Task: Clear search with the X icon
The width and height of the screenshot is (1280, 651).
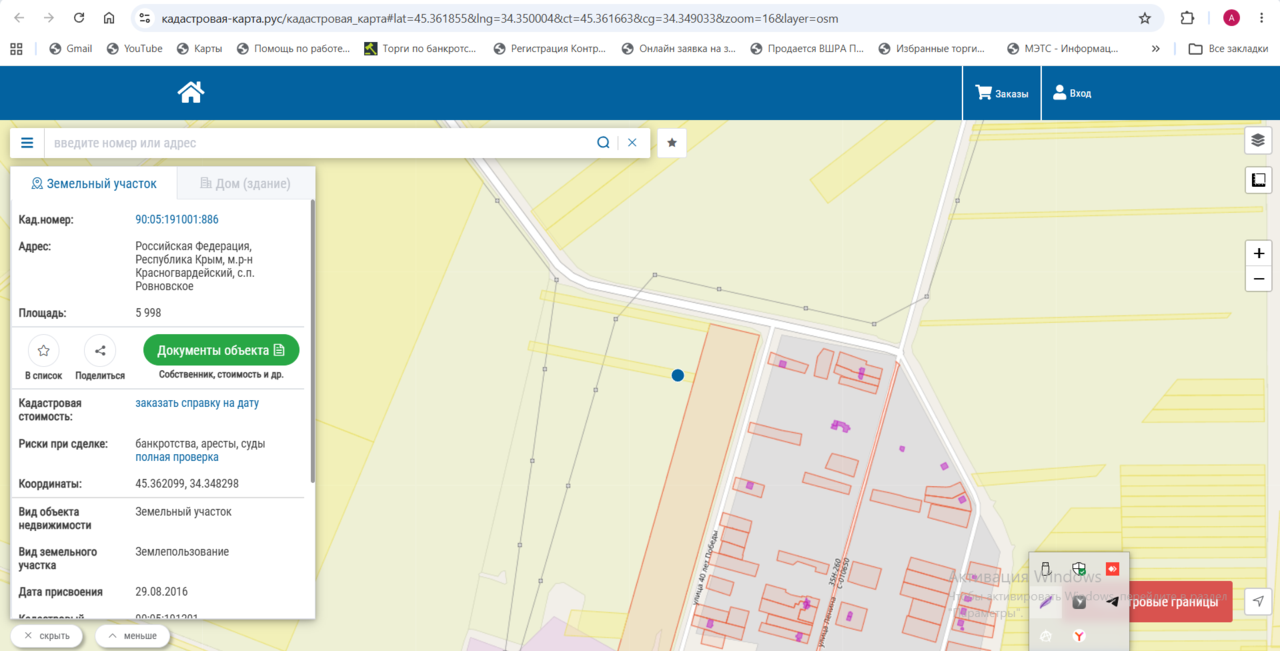Action: click(x=632, y=143)
